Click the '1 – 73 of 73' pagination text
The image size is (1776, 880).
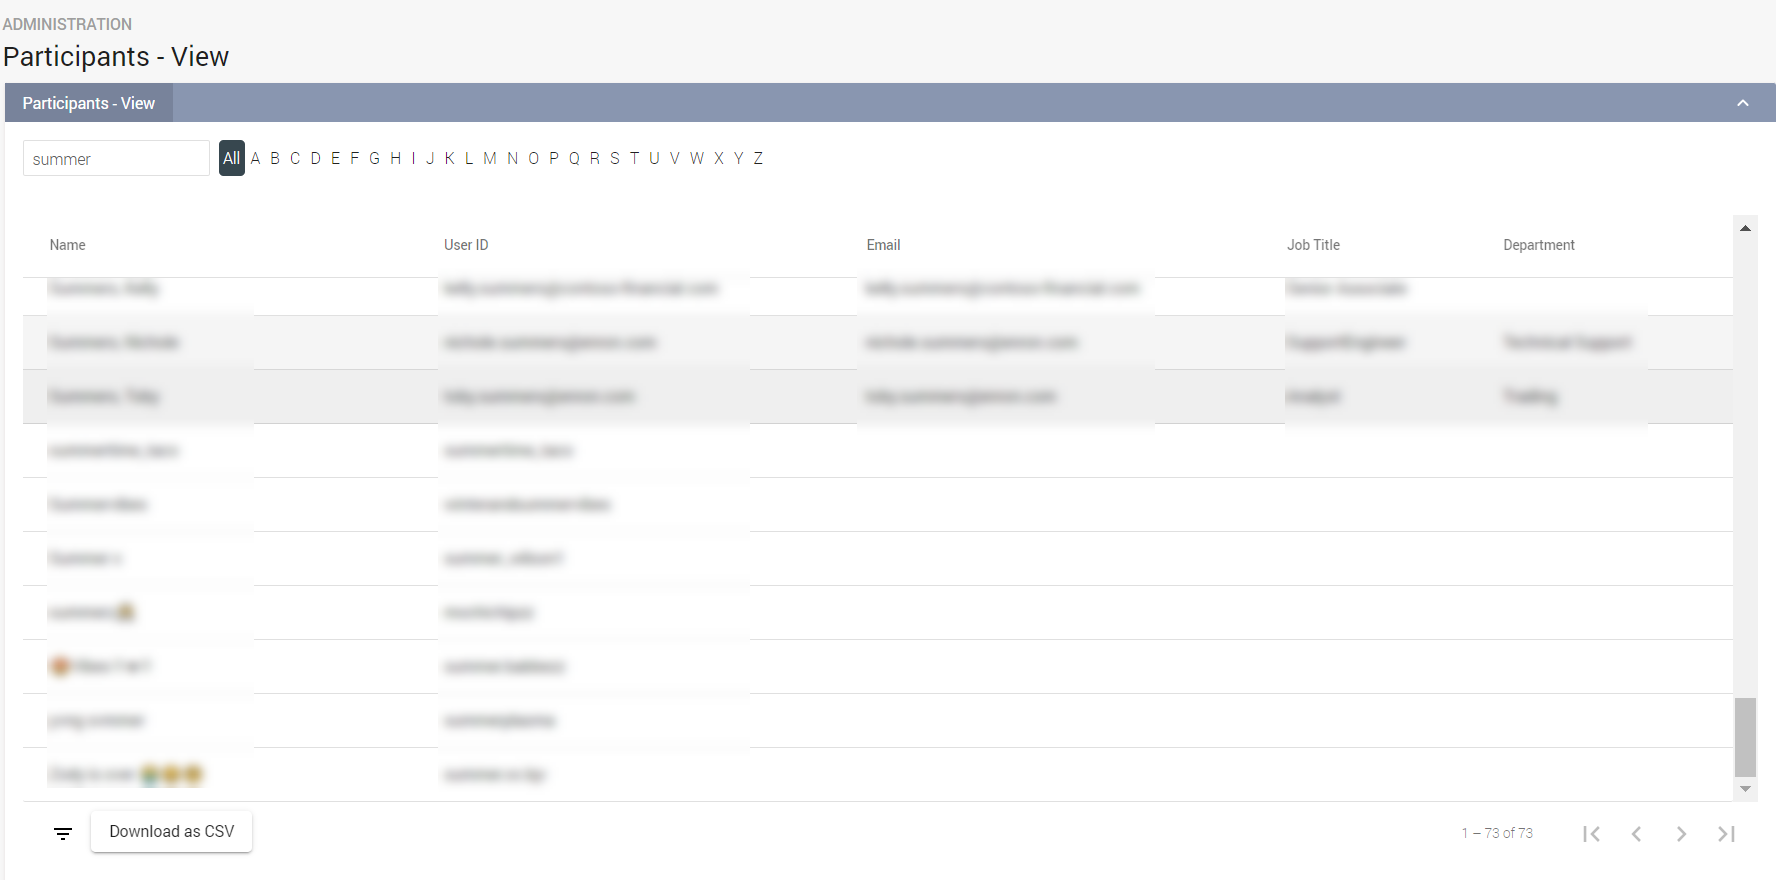1497,833
